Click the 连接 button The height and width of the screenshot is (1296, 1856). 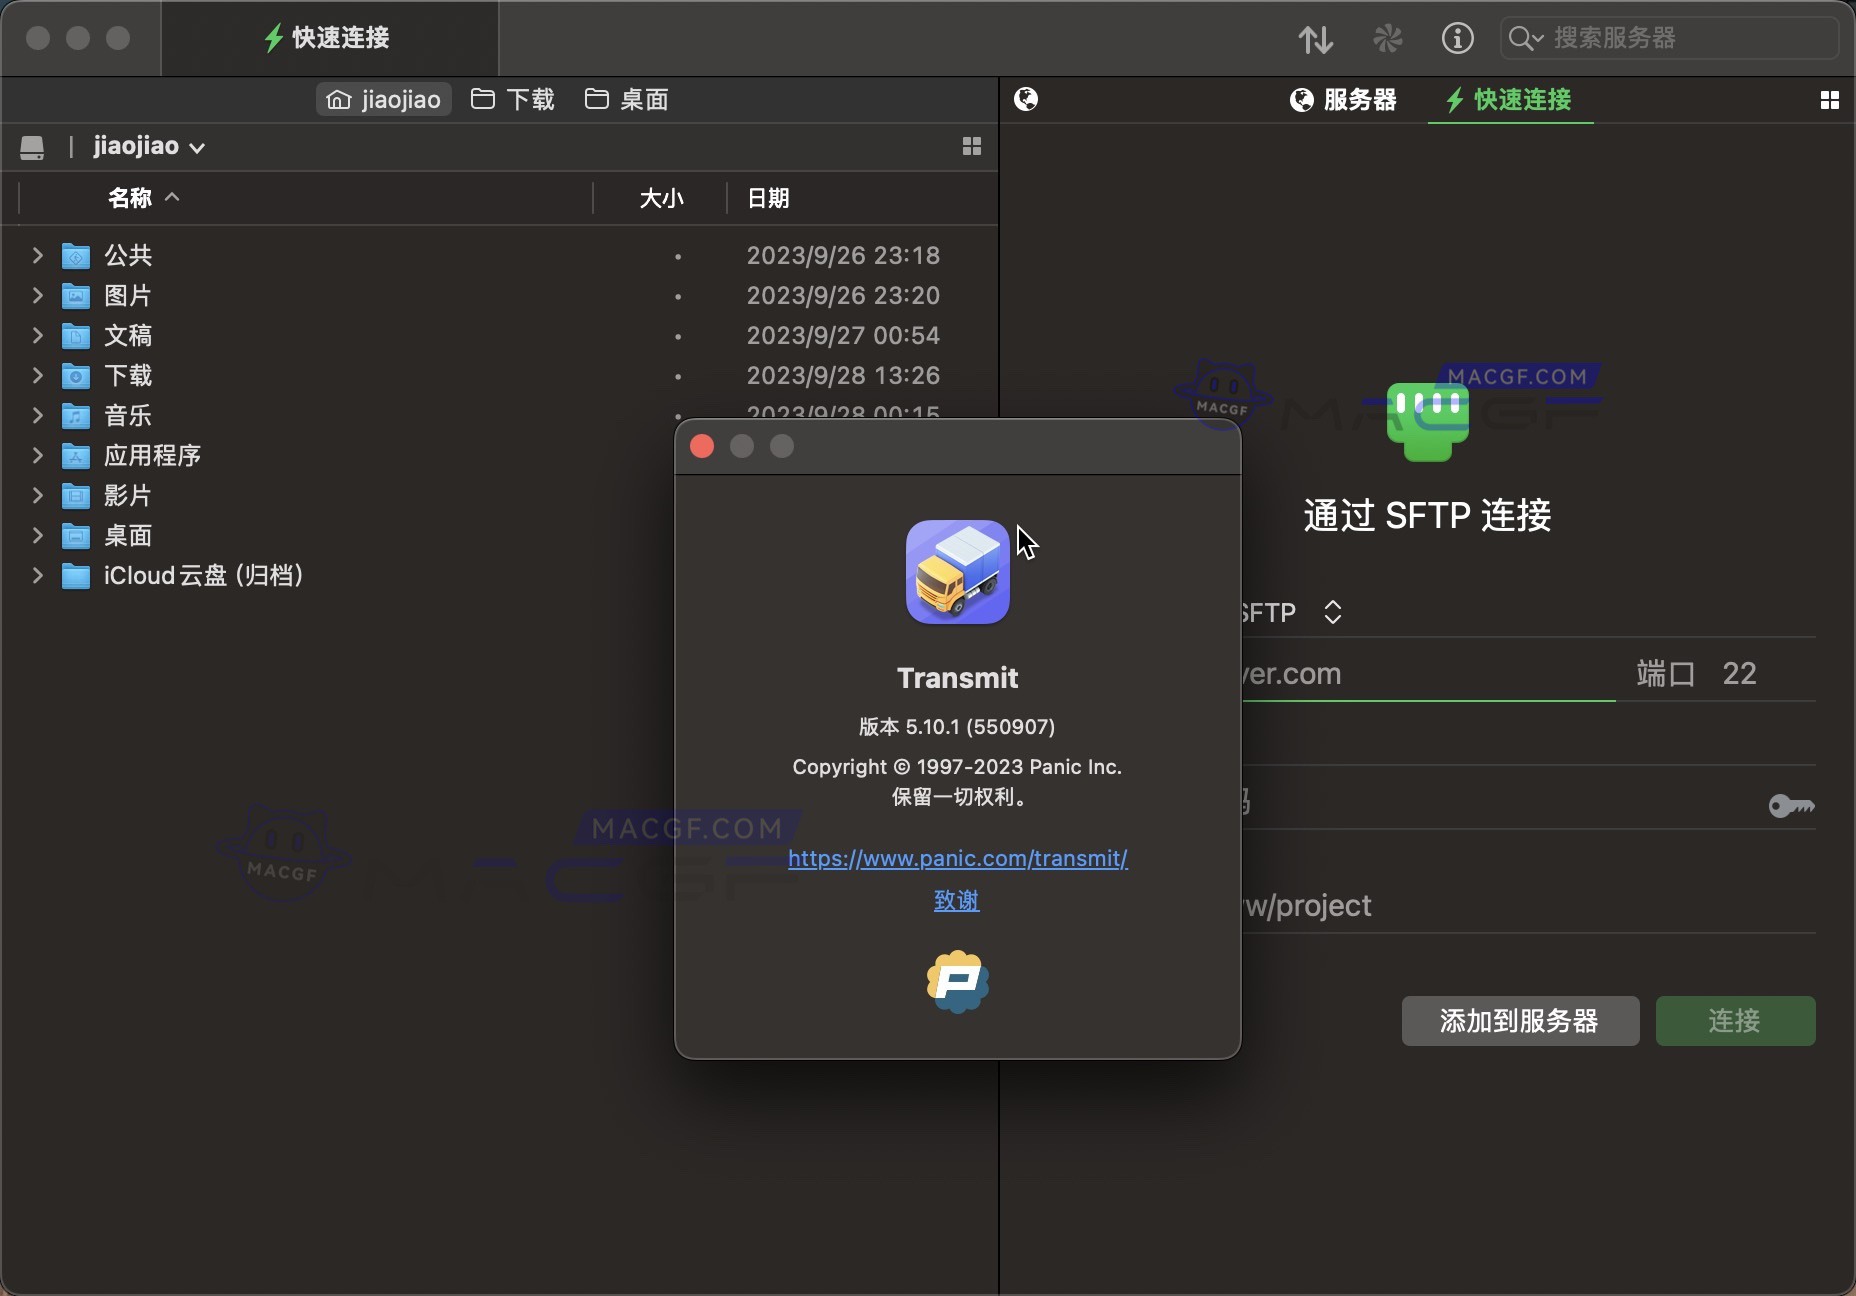[x=1734, y=1021]
